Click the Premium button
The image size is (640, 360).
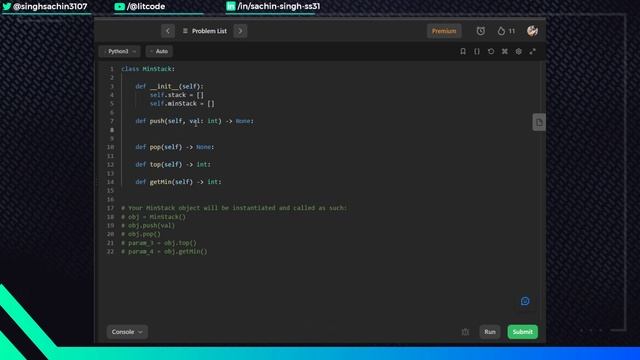click(x=444, y=31)
